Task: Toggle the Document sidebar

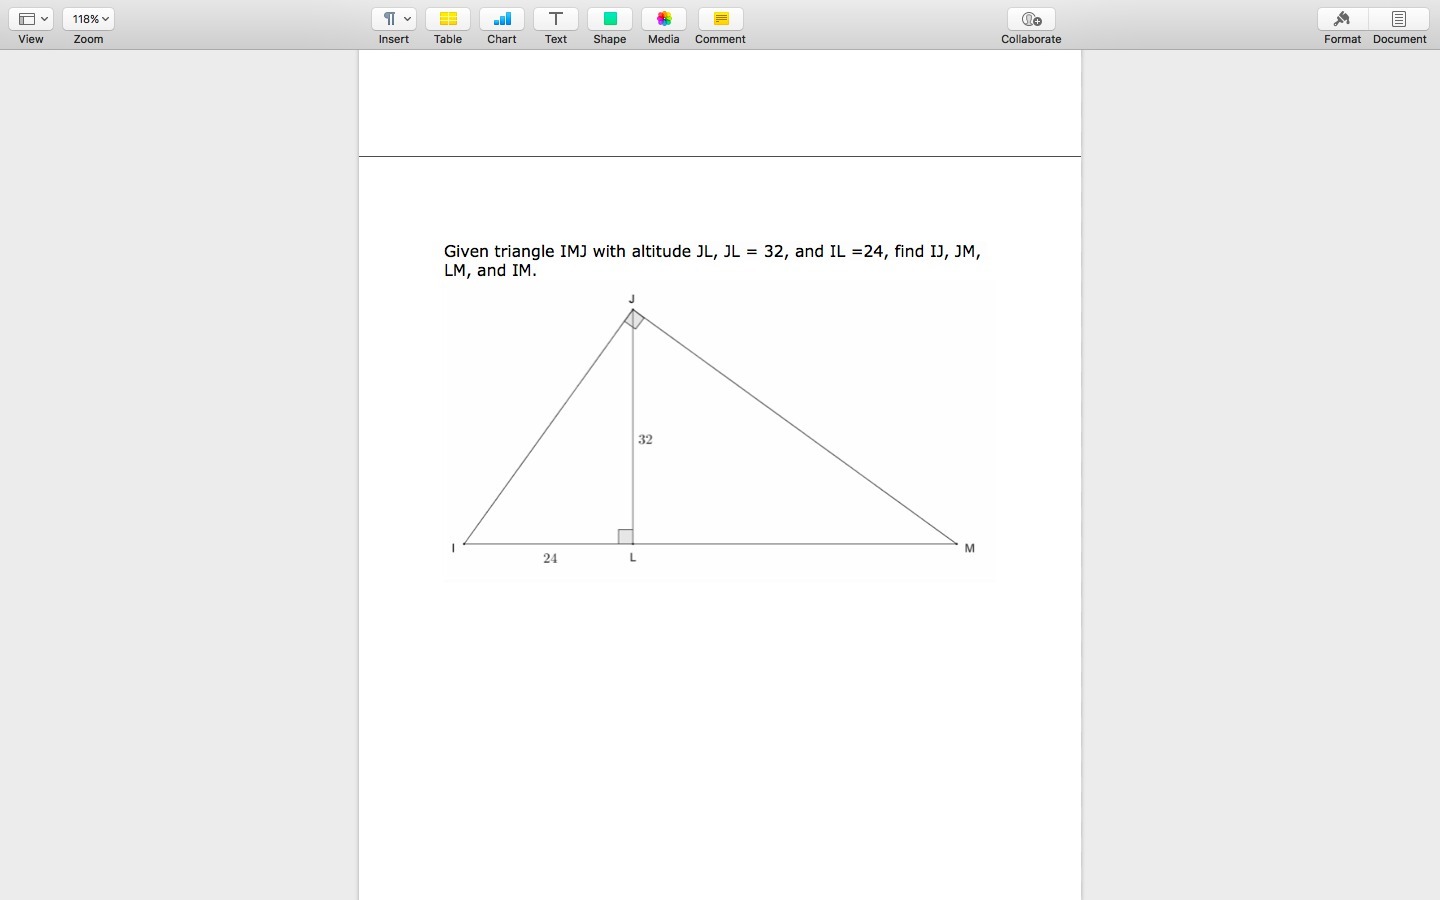Action: click(1400, 19)
